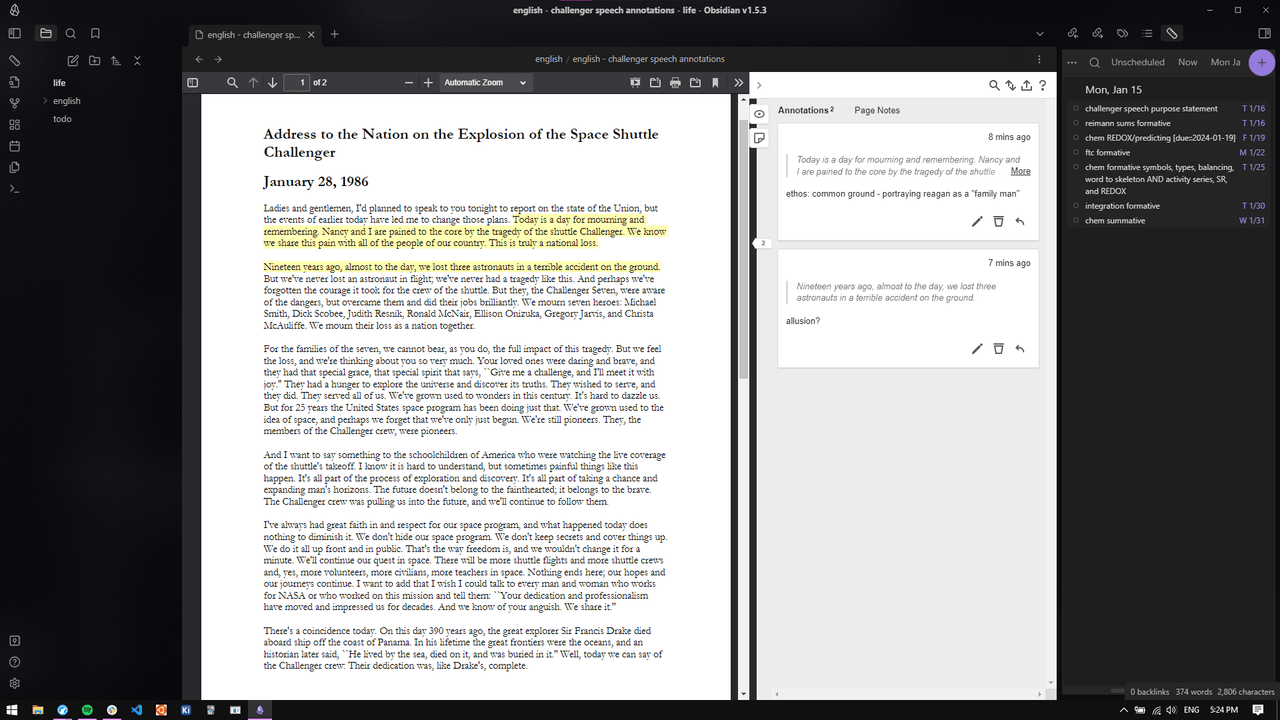Edit the "ethos: common ground" annotation
Image resolution: width=1280 pixels, height=720 pixels.
coord(977,221)
